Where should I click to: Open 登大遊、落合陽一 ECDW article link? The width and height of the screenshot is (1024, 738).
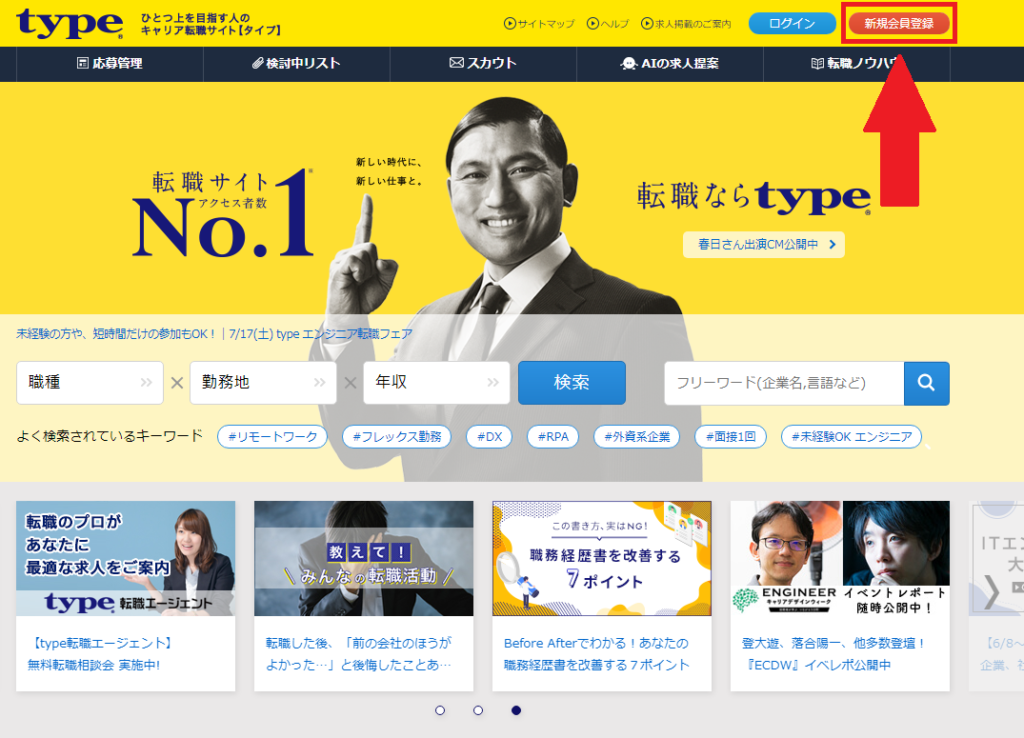pos(834,654)
